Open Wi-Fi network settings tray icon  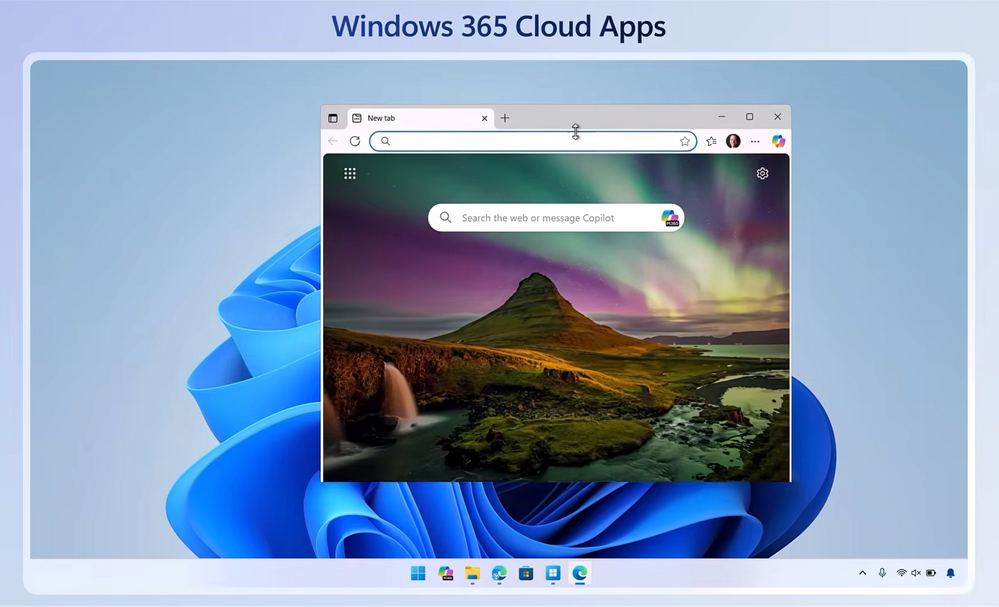tap(902, 573)
